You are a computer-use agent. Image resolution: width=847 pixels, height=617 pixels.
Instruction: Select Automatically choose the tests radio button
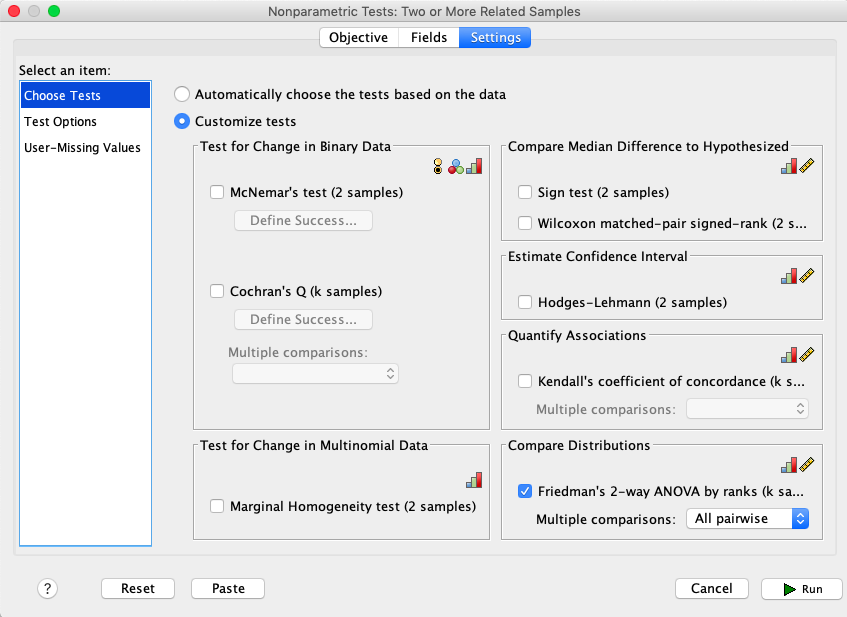(x=182, y=95)
